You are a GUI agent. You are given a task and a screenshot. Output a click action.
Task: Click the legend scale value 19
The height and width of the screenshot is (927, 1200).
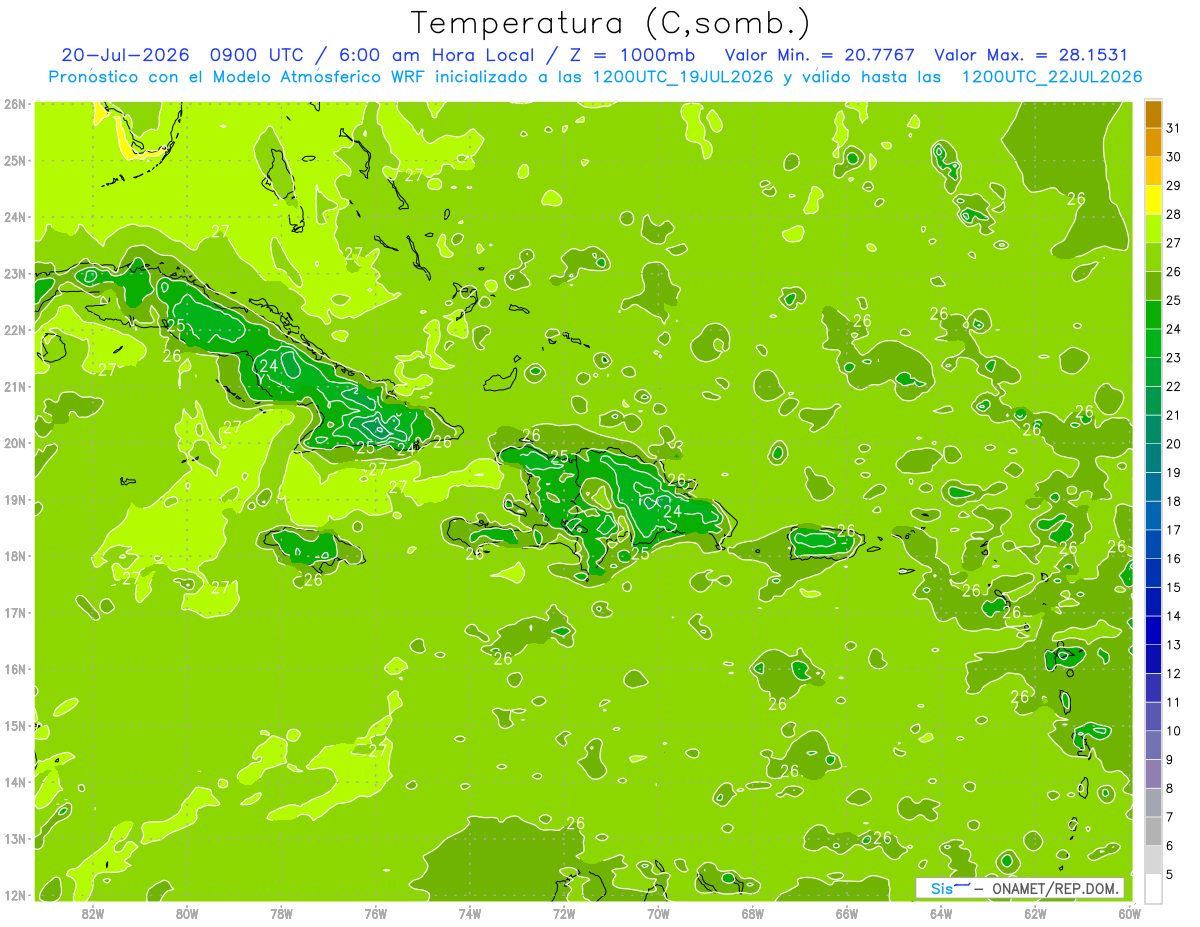(x=1174, y=472)
